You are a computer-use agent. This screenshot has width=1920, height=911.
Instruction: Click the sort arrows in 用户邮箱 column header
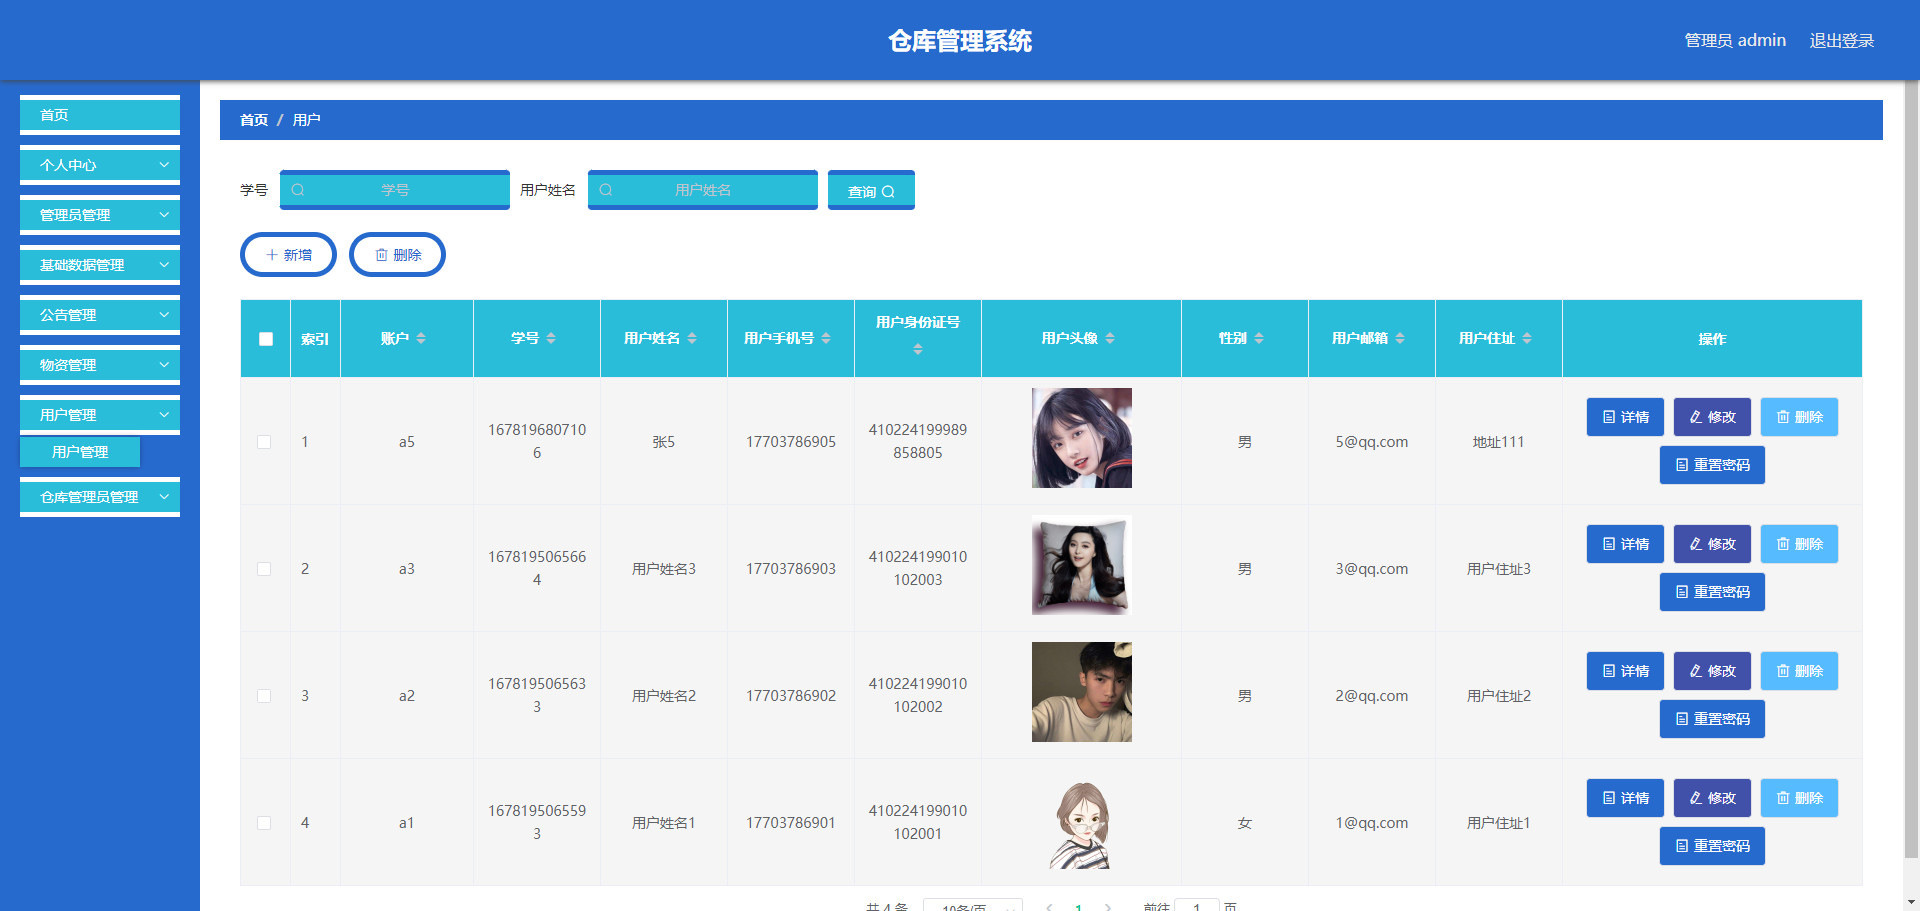pos(1400,339)
